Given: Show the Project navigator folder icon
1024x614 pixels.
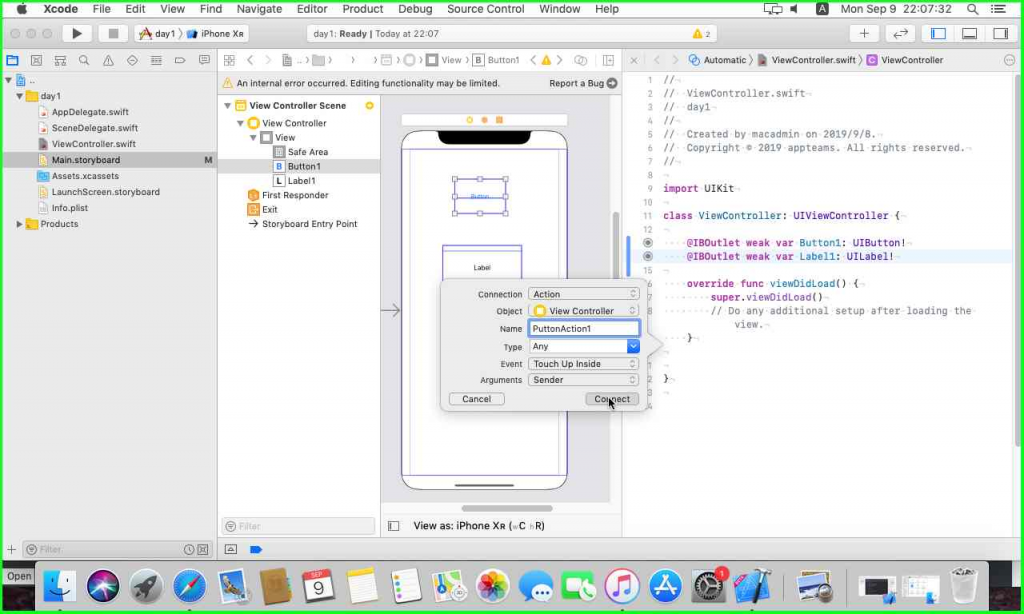Looking at the screenshot, I should [x=12, y=60].
